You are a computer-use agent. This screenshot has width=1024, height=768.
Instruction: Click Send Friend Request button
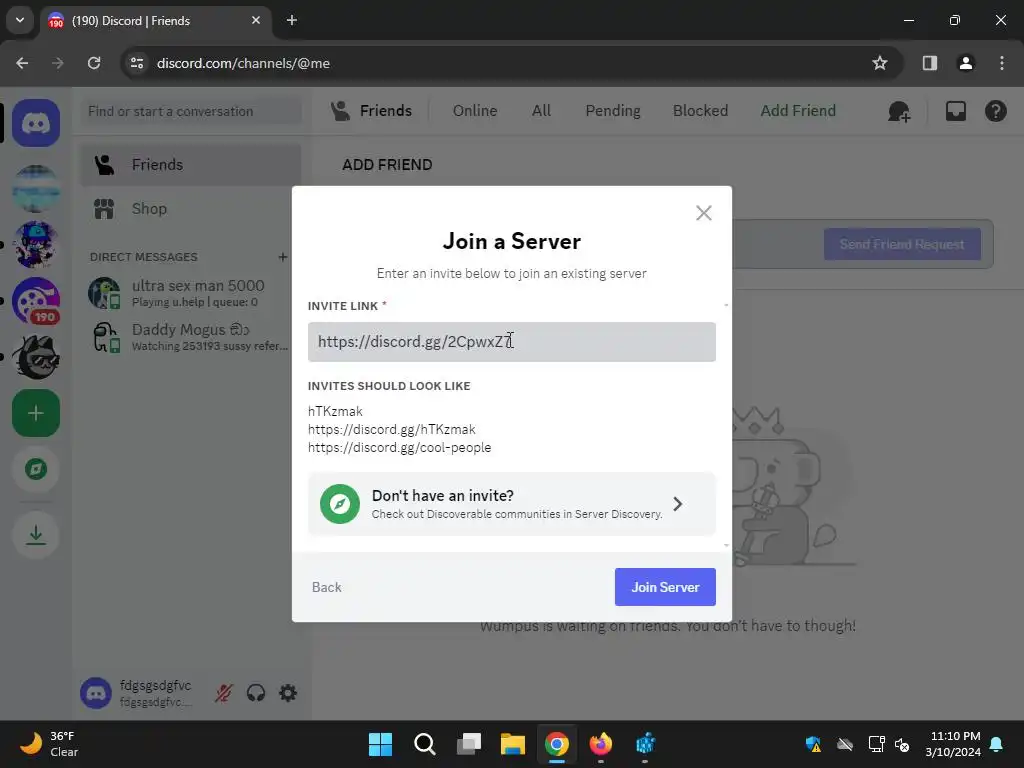(x=902, y=244)
